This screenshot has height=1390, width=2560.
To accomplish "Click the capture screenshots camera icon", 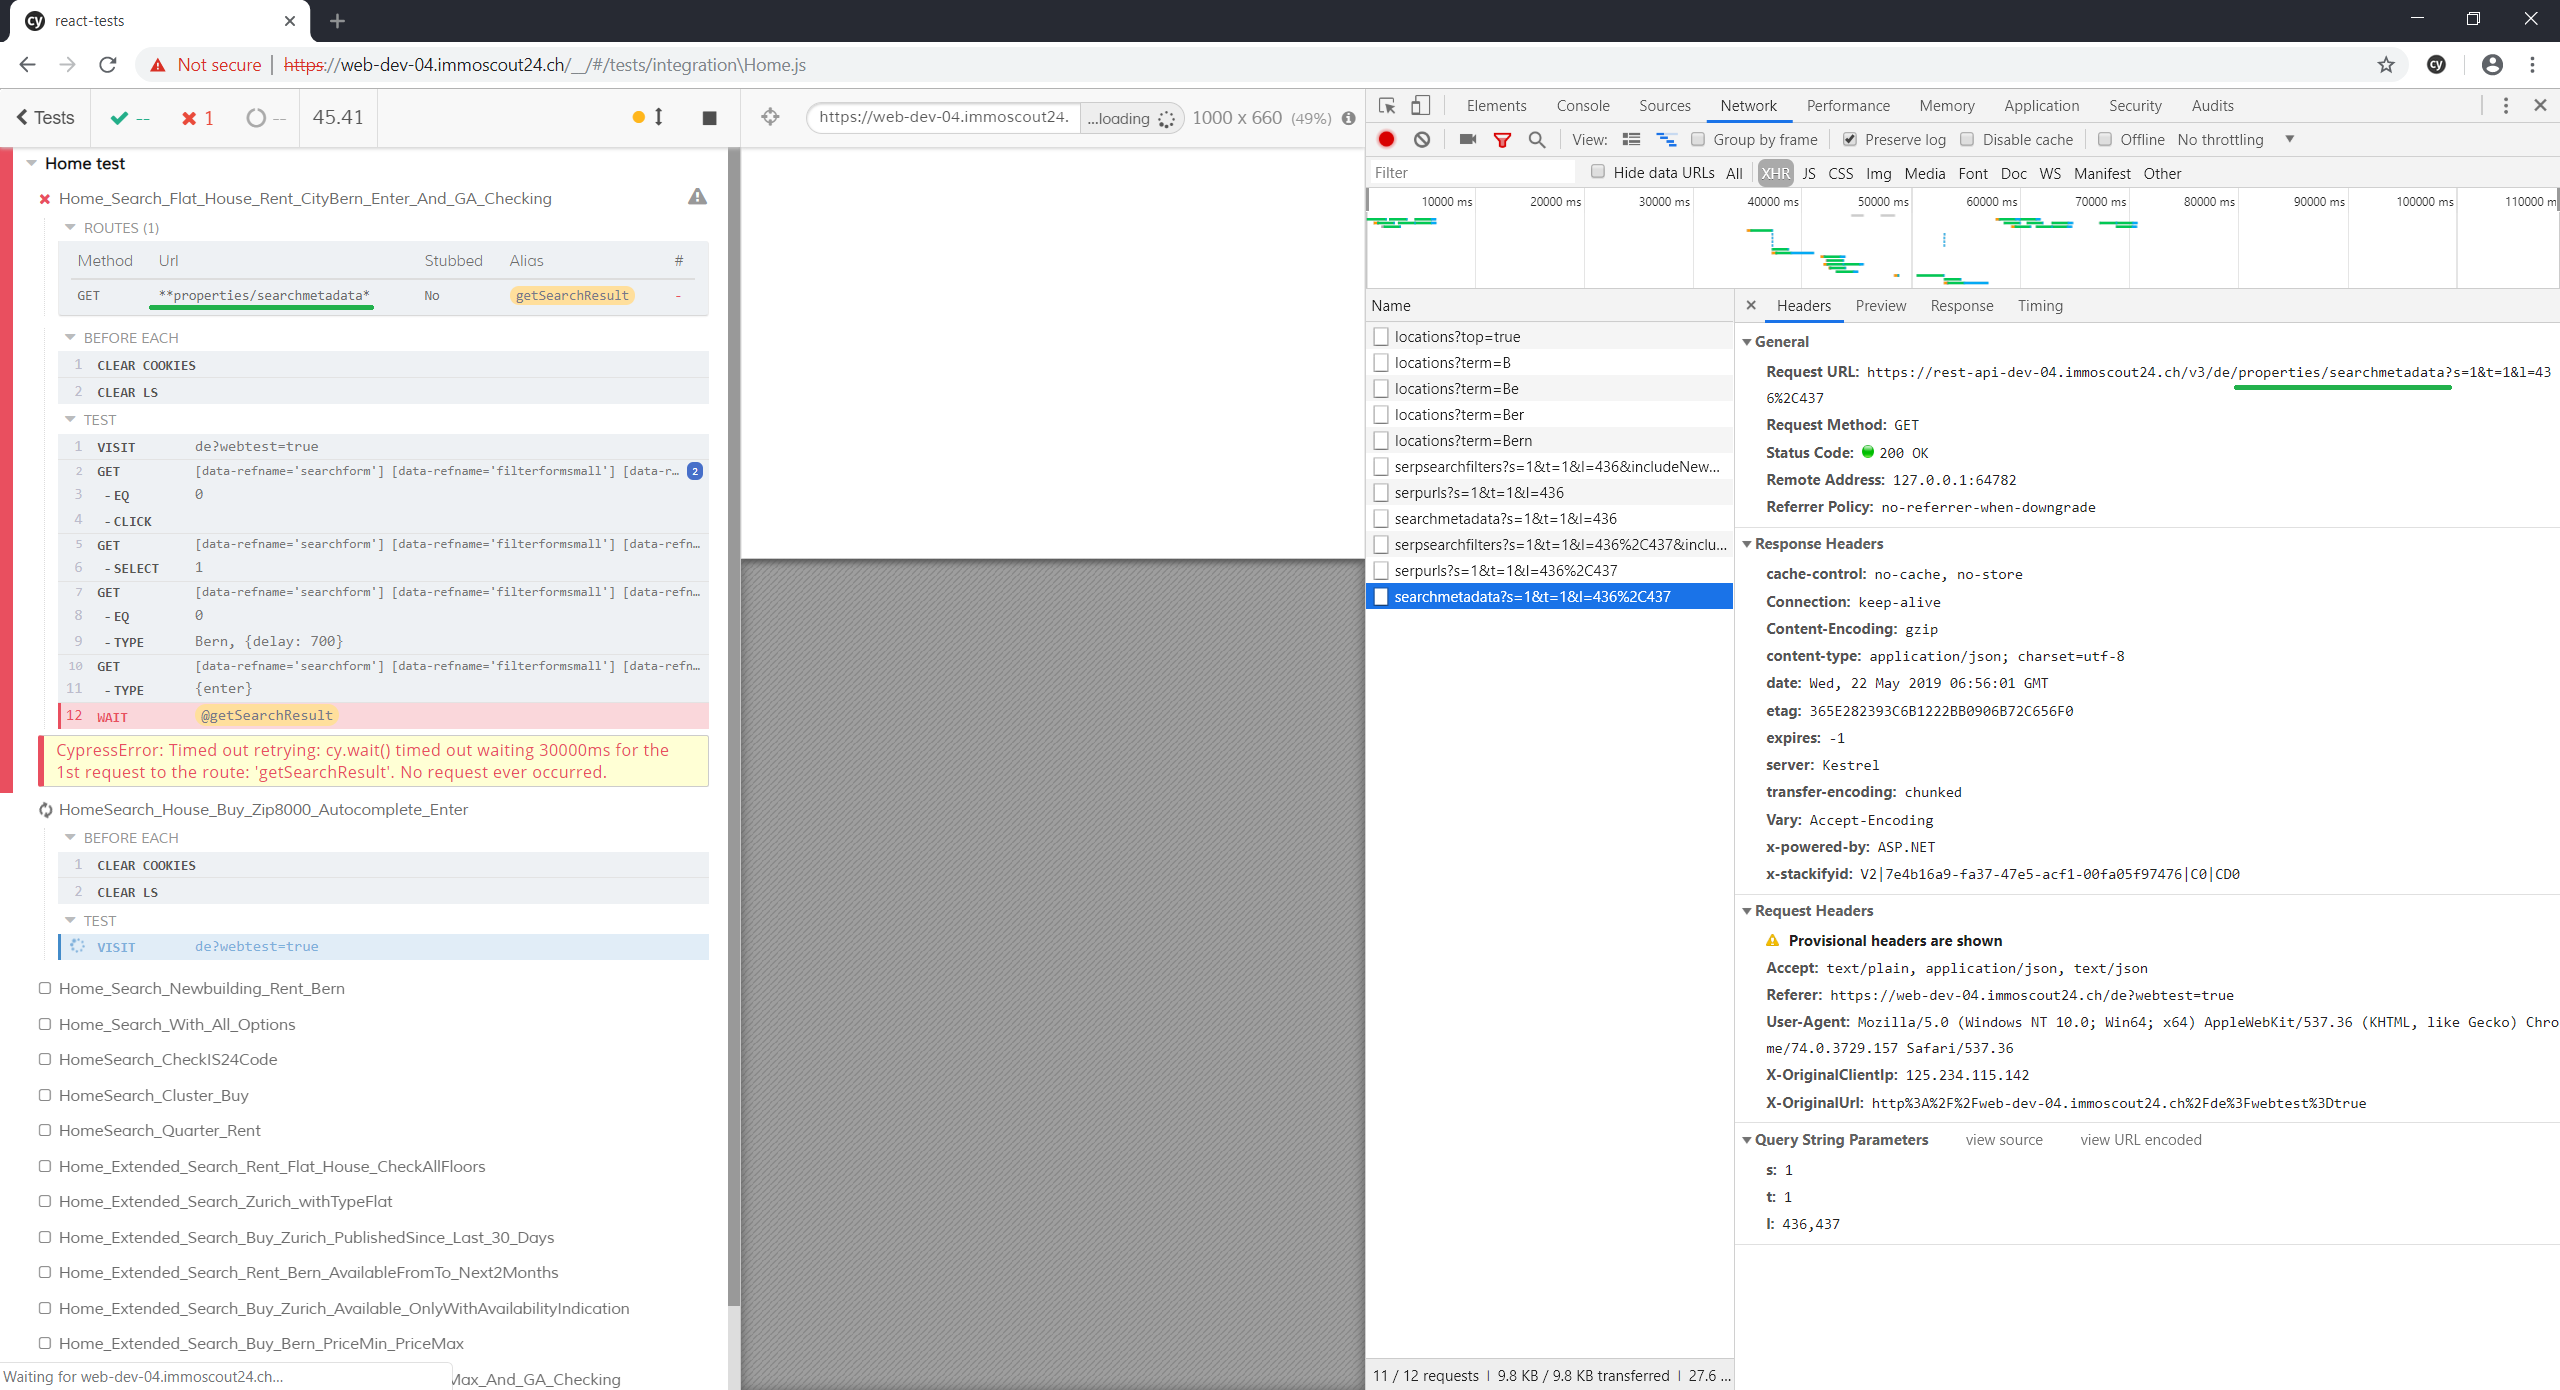I will [x=1467, y=139].
